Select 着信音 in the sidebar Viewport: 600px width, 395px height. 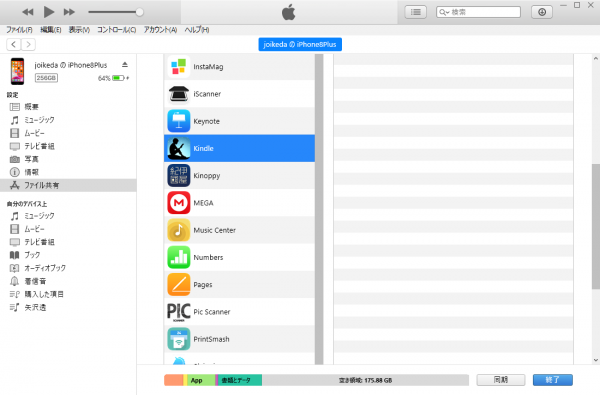click(68, 281)
